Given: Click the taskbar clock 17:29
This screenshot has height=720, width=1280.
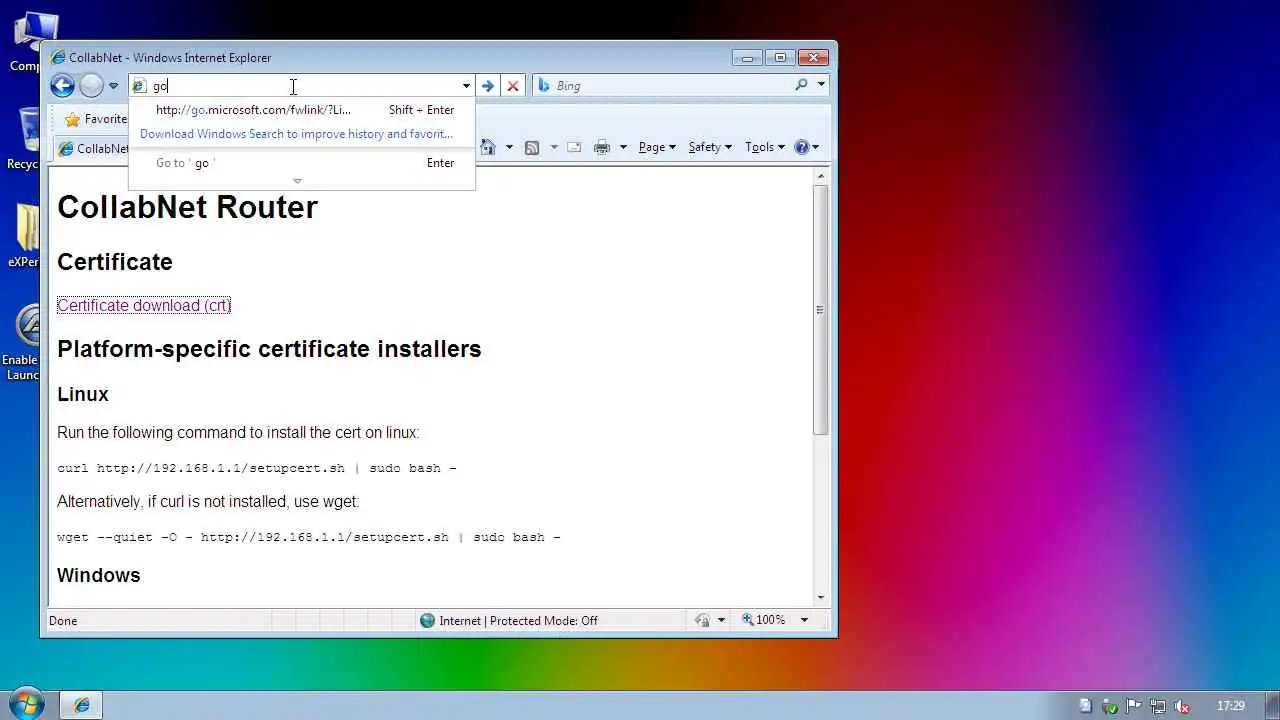Looking at the screenshot, I should [1231, 706].
